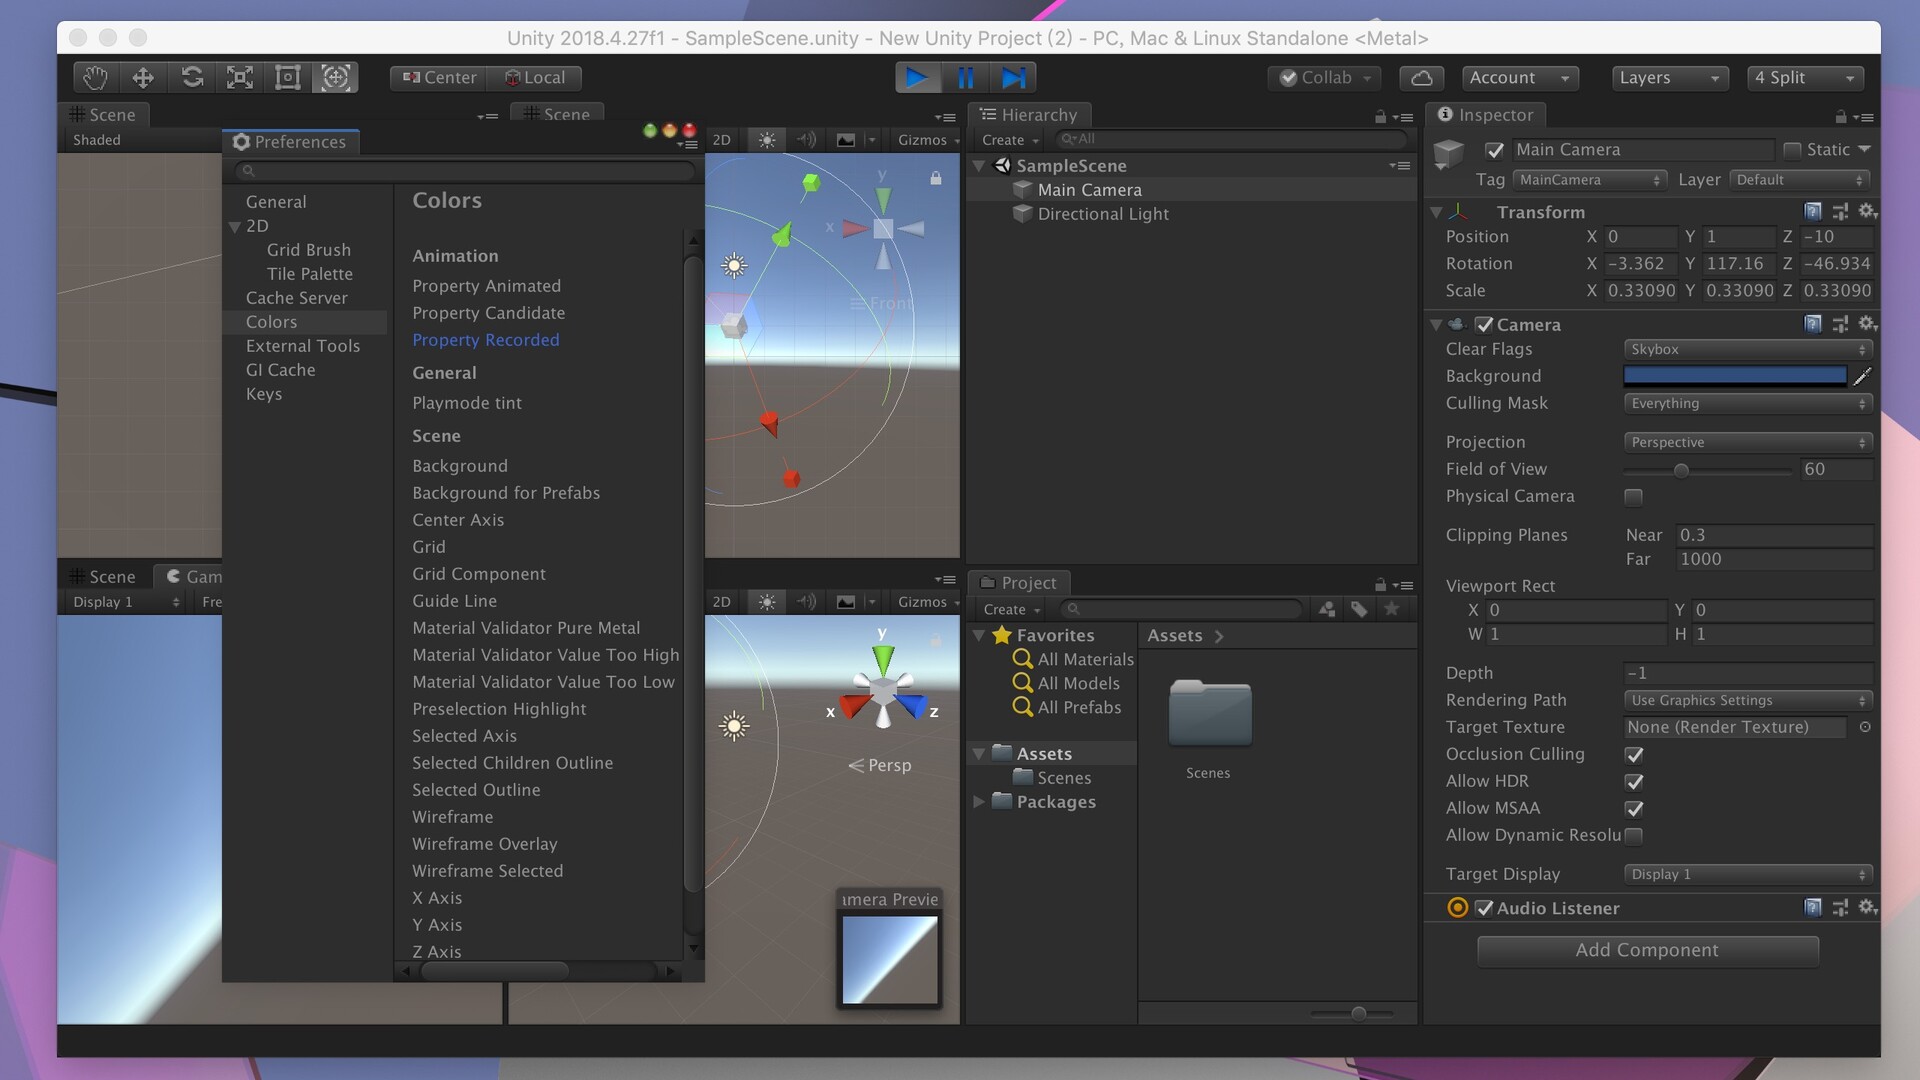Viewport: 1920px width, 1080px height.
Task: Toggle Allow HDR checkbox
Action: coord(1634,782)
